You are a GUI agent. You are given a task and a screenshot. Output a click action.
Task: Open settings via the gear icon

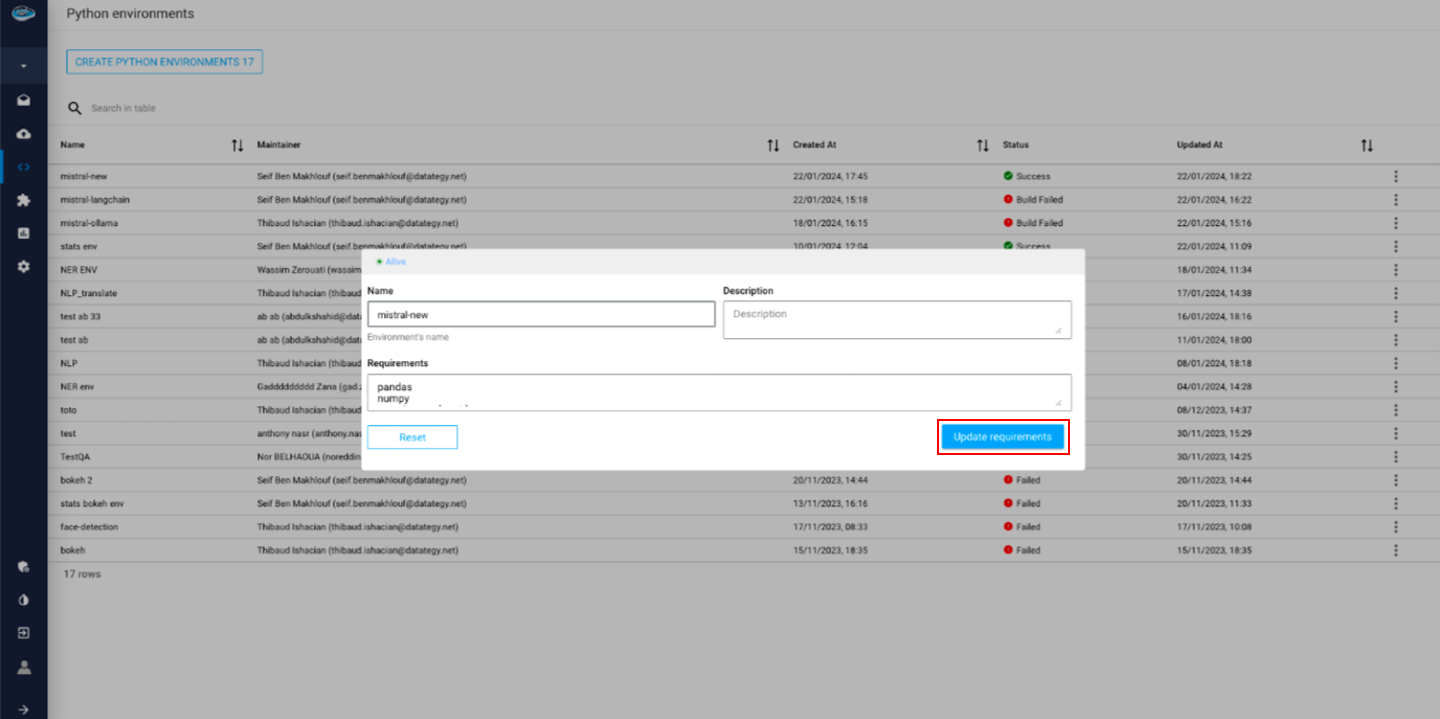[24, 267]
